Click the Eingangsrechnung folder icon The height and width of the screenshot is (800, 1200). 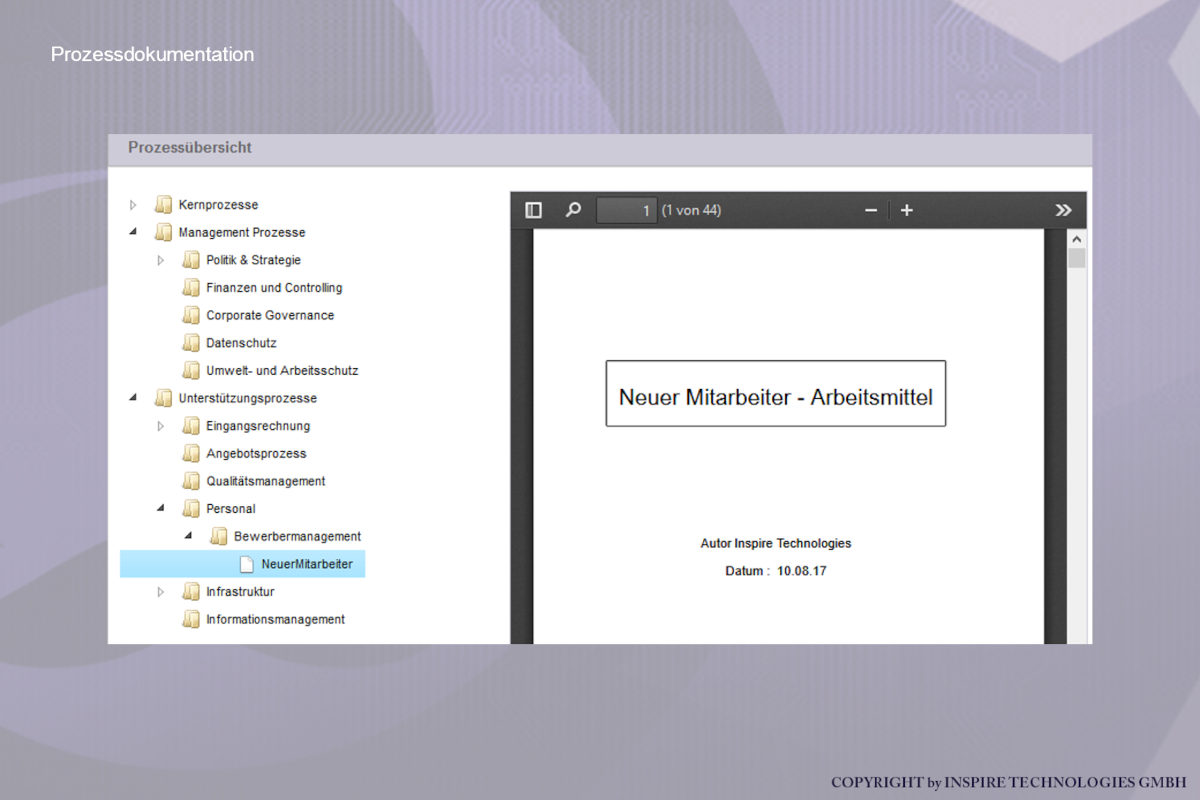(191, 426)
